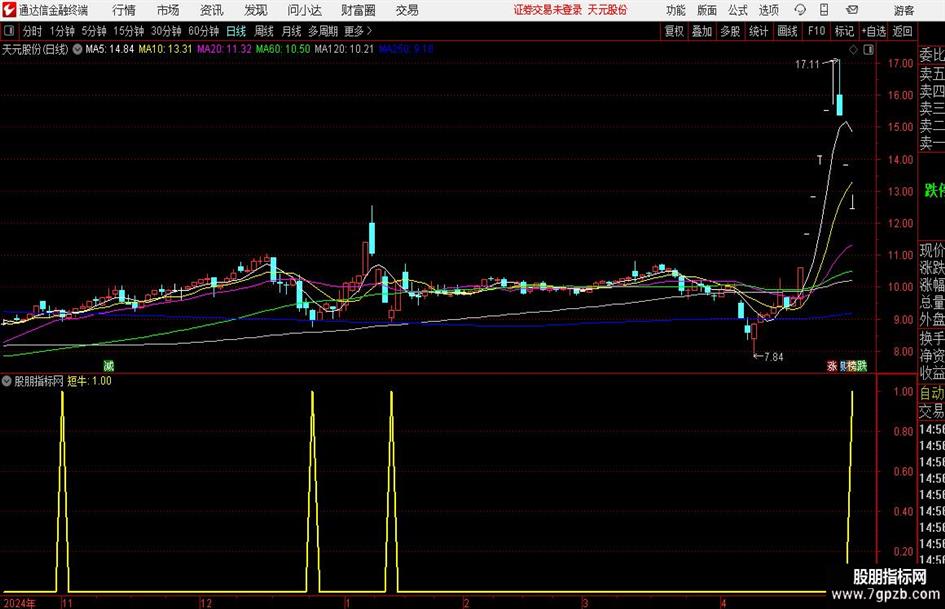Click the 涨 tag at chart bottom
The height and width of the screenshot is (609, 945).
tap(832, 366)
